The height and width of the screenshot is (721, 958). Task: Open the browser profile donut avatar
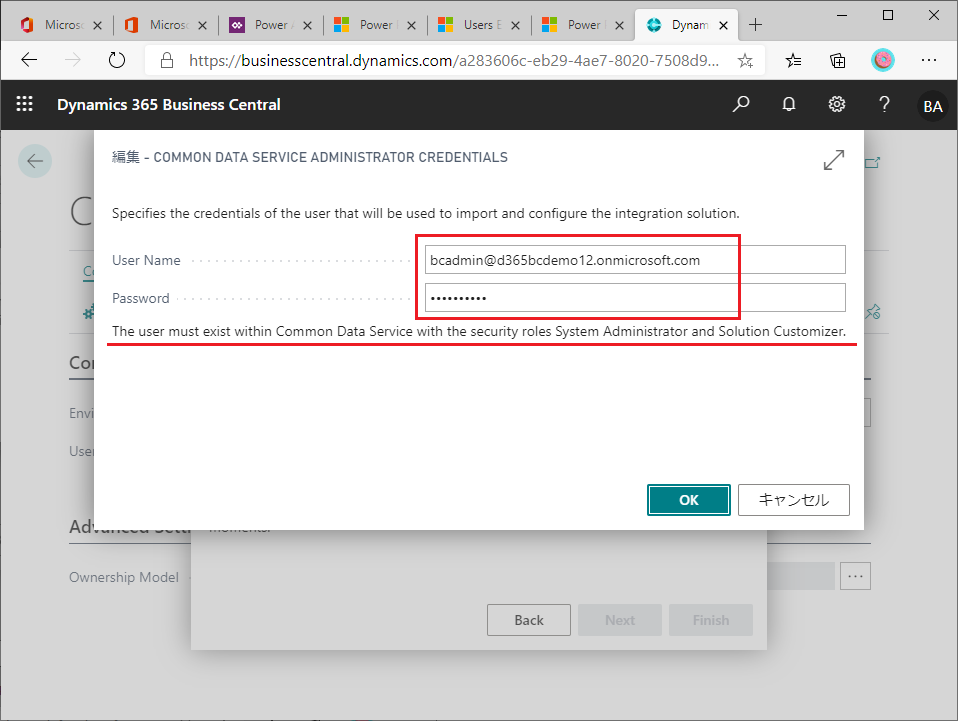point(883,60)
